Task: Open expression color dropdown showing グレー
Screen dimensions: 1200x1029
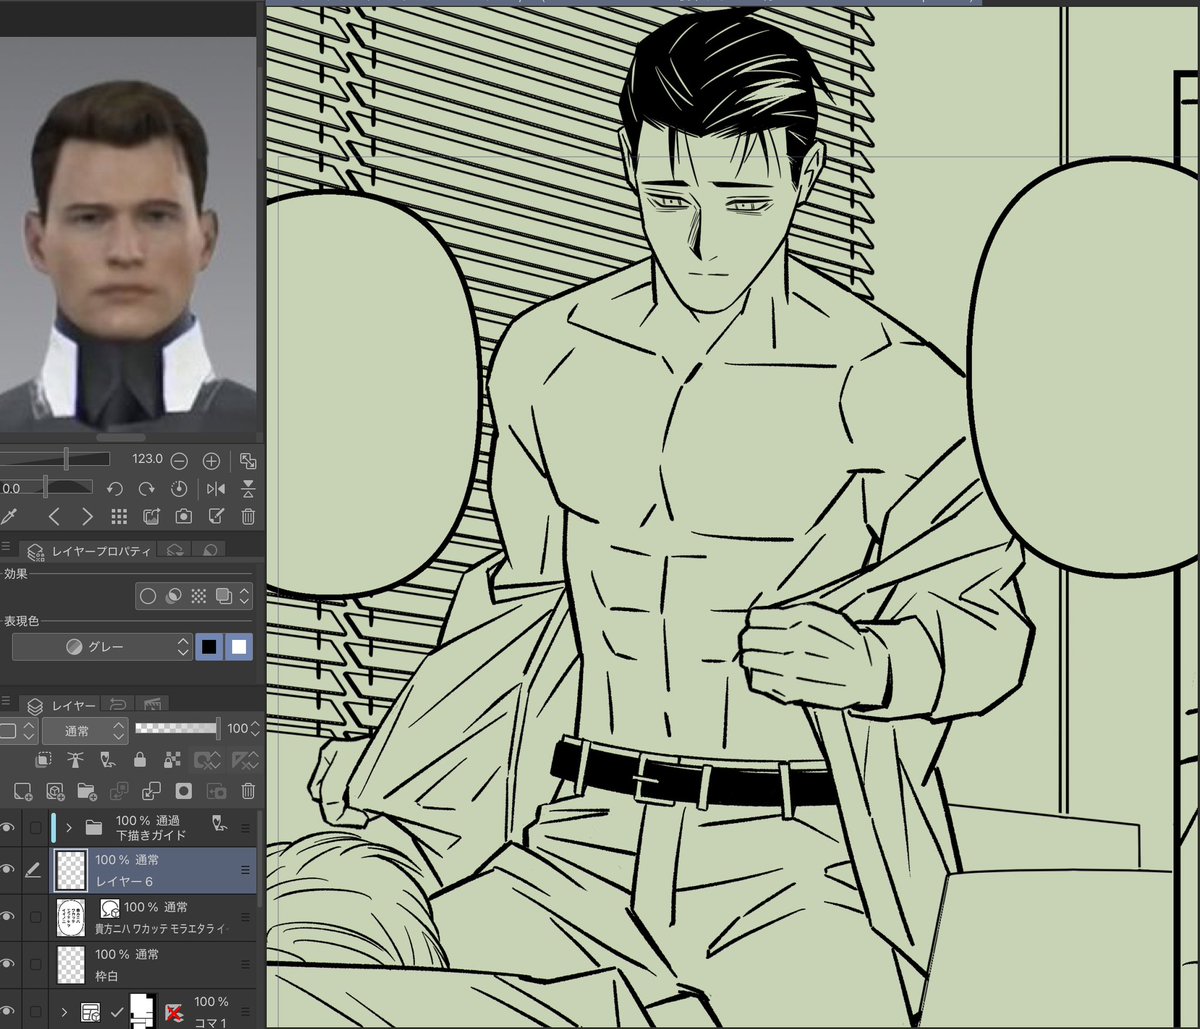Action: [x=101, y=647]
